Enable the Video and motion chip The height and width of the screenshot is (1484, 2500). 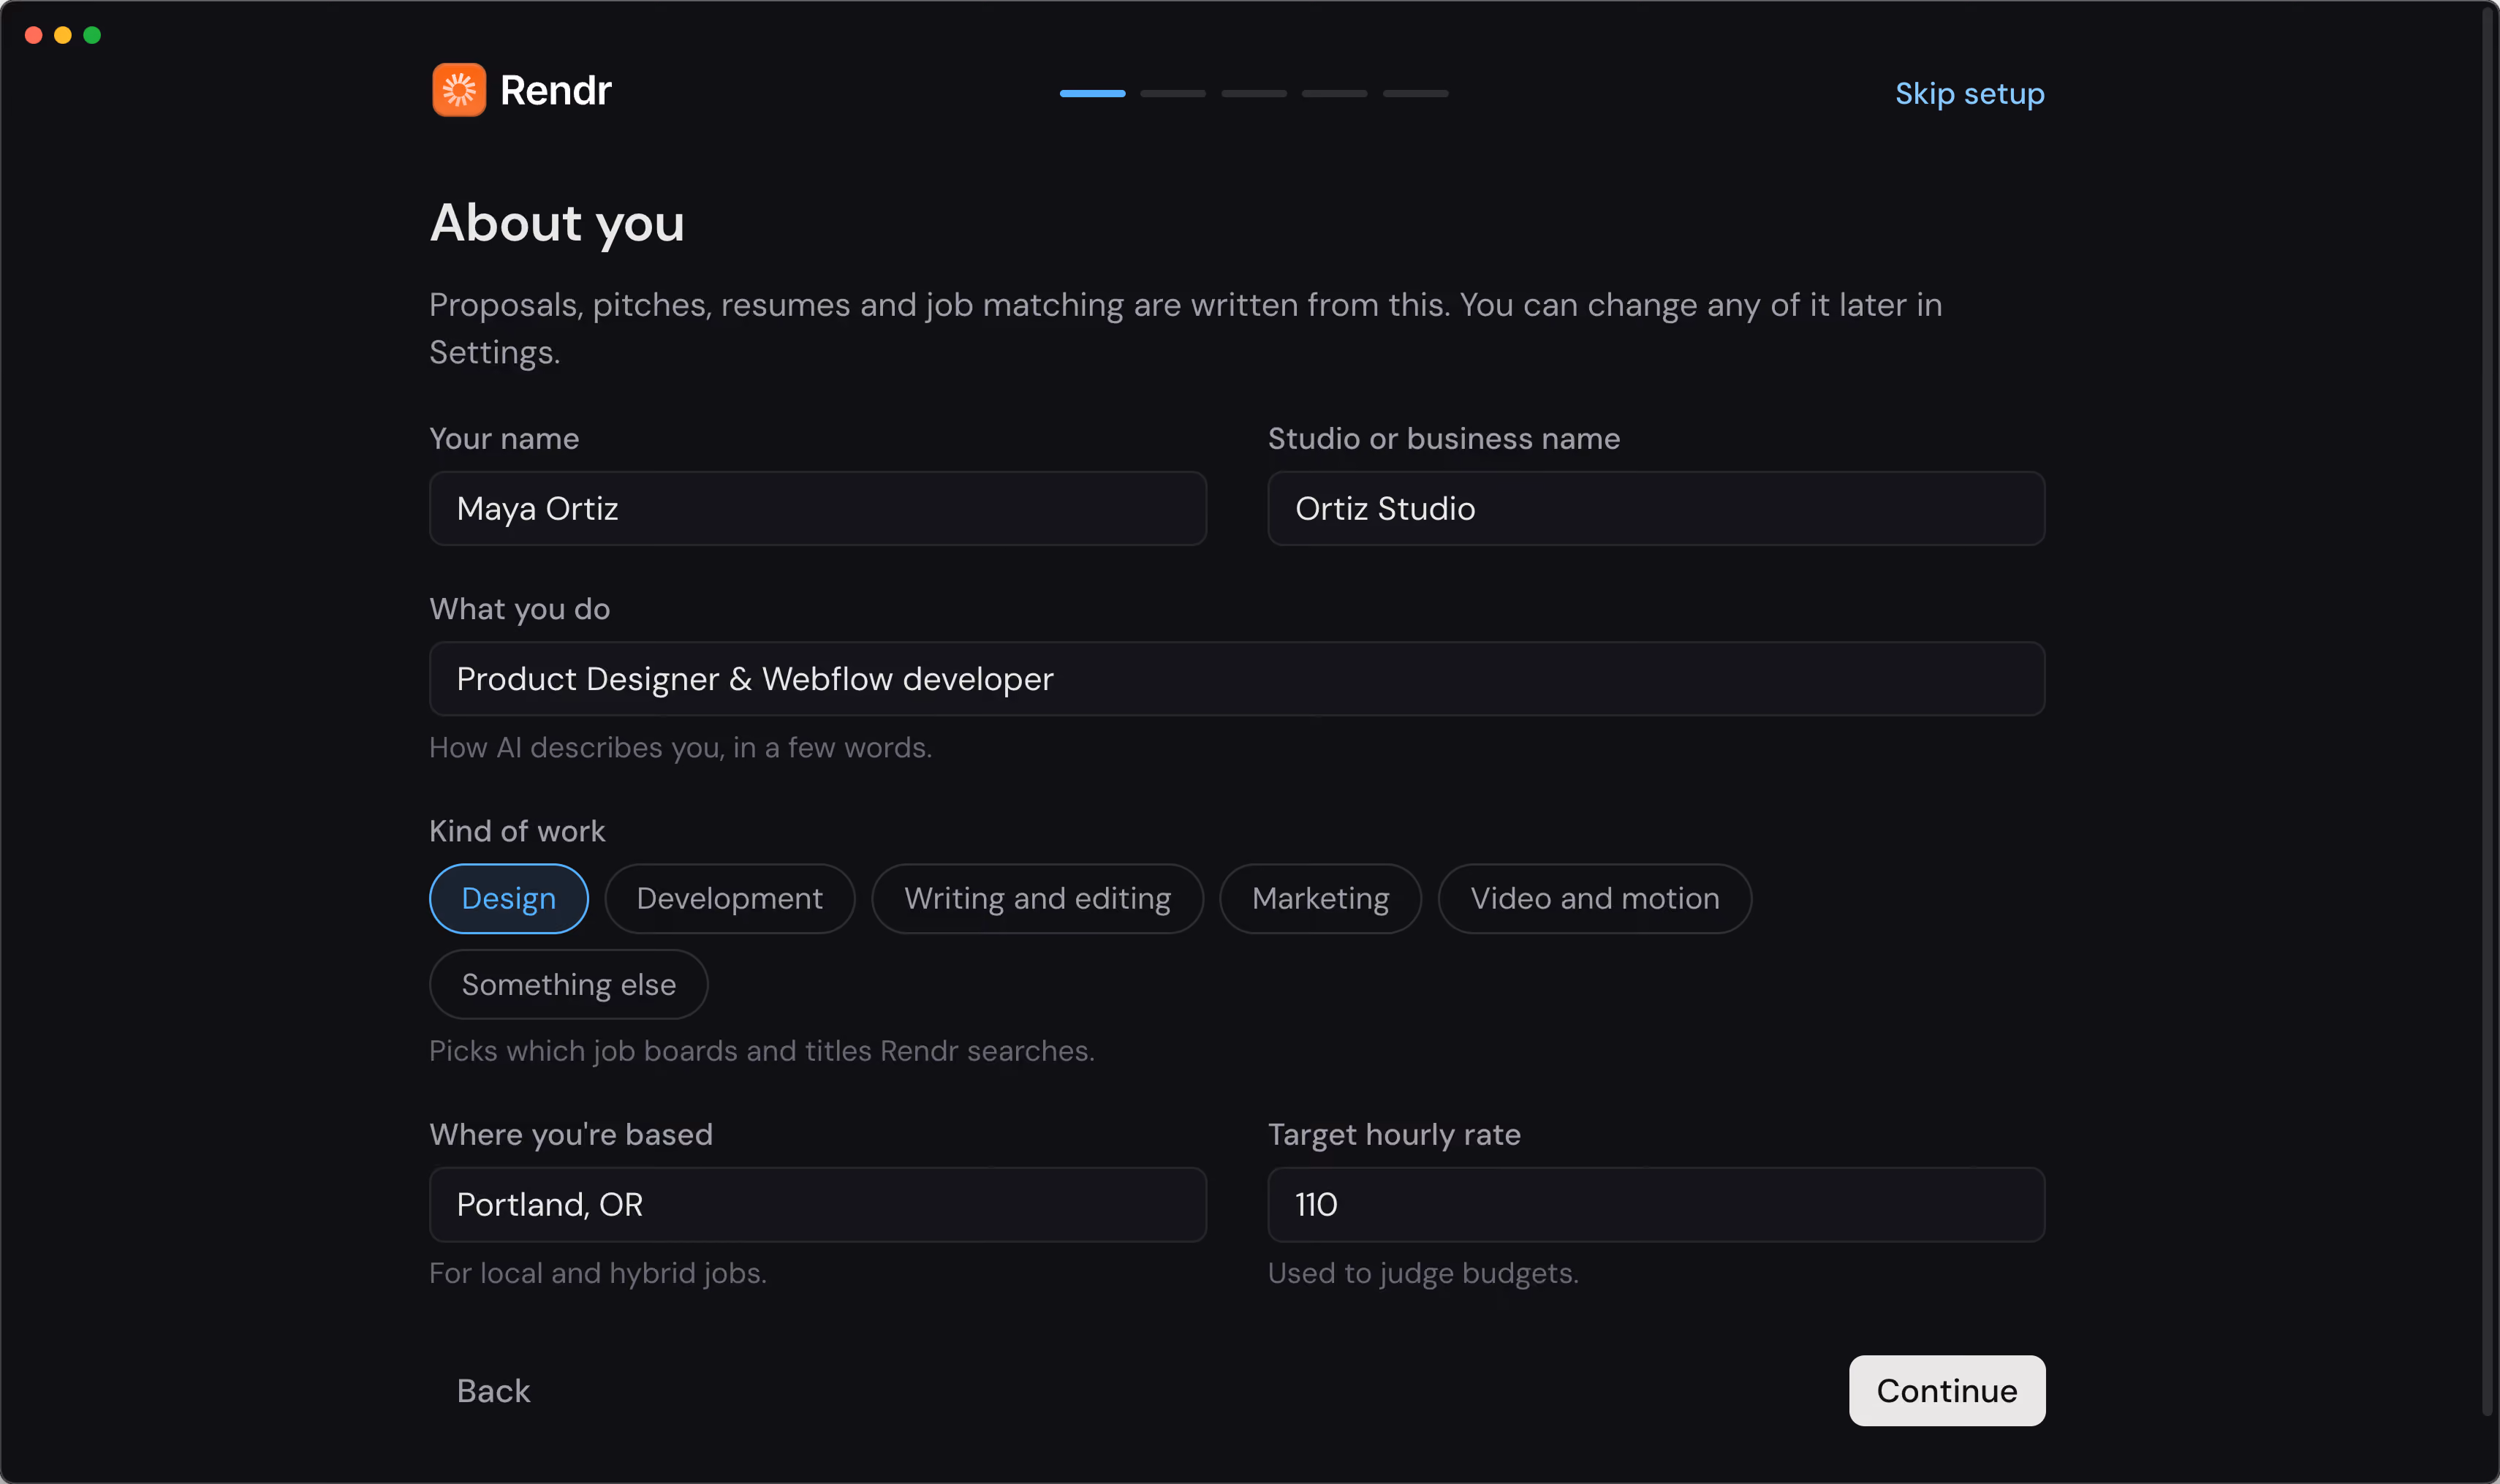click(1594, 898)
